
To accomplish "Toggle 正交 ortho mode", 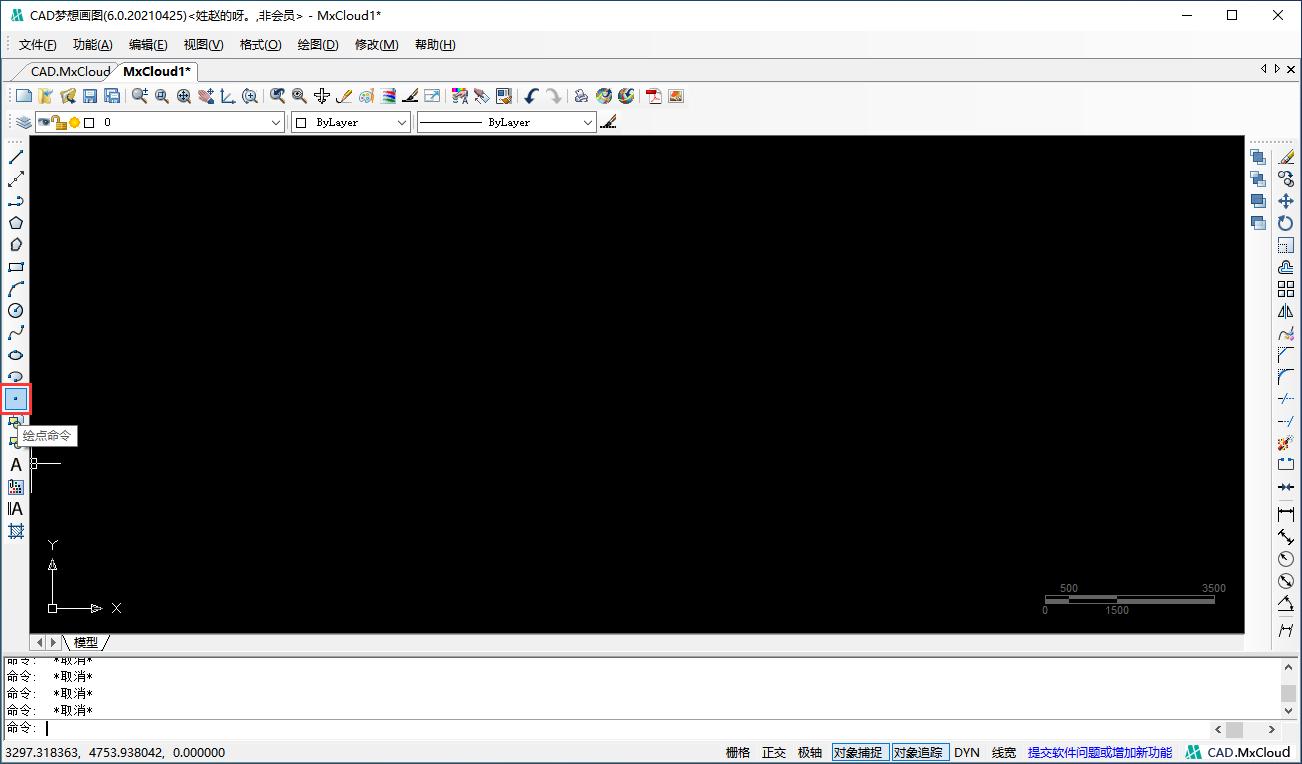I will [774, 753].
